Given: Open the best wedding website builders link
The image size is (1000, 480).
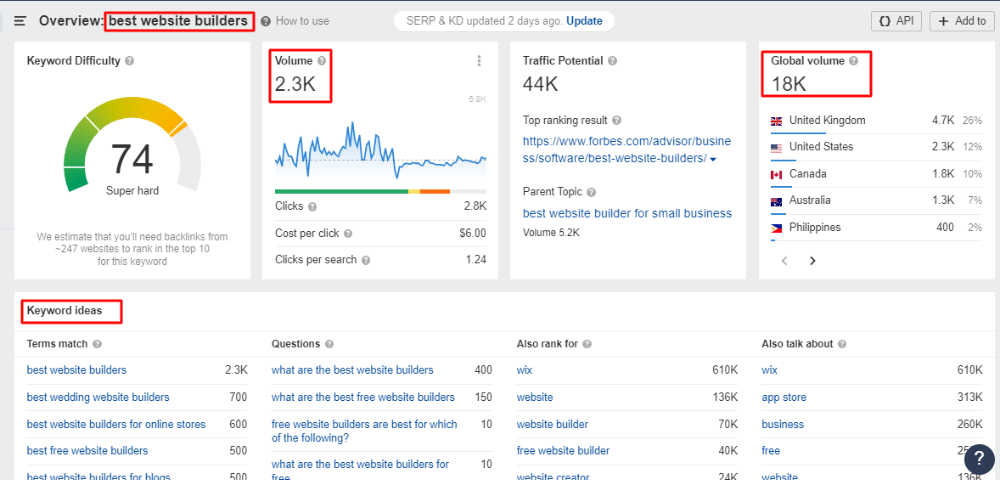Looking at the screenshot, I should 98,397.
